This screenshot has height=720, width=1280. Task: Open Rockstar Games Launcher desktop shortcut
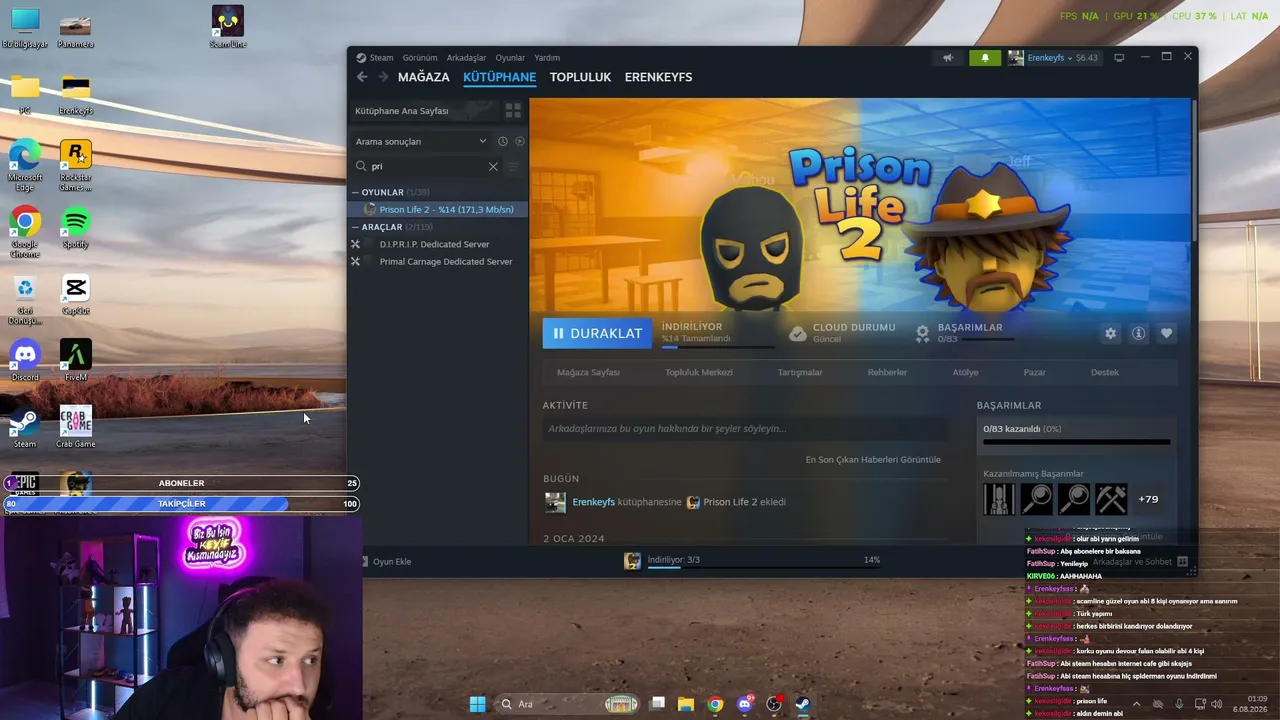pyautogui.click(x=76, y=165)
